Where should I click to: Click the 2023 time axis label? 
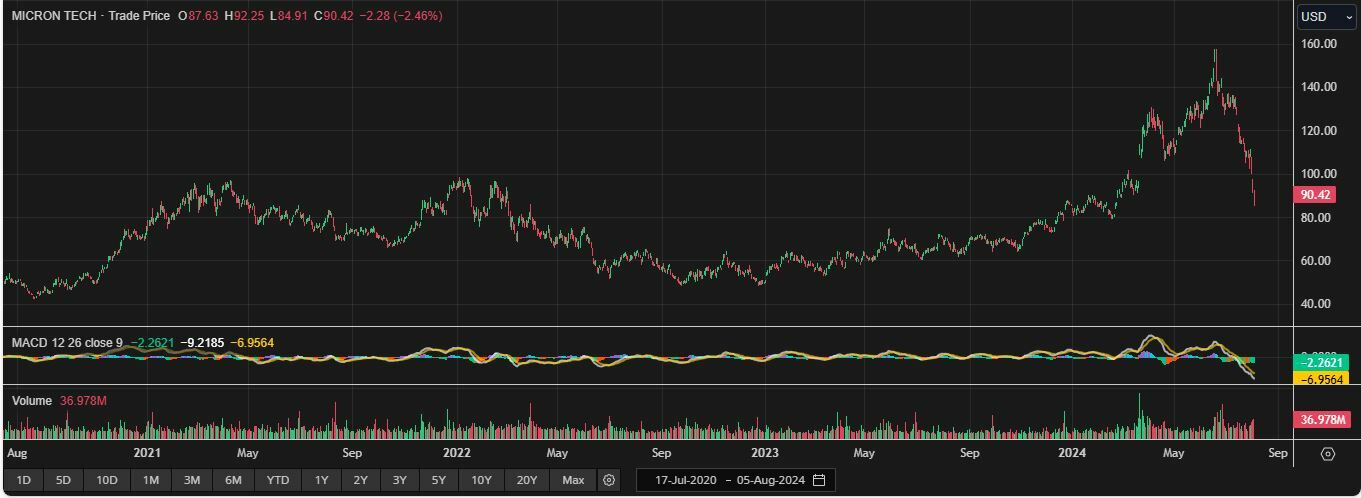[x=765, y=452]
